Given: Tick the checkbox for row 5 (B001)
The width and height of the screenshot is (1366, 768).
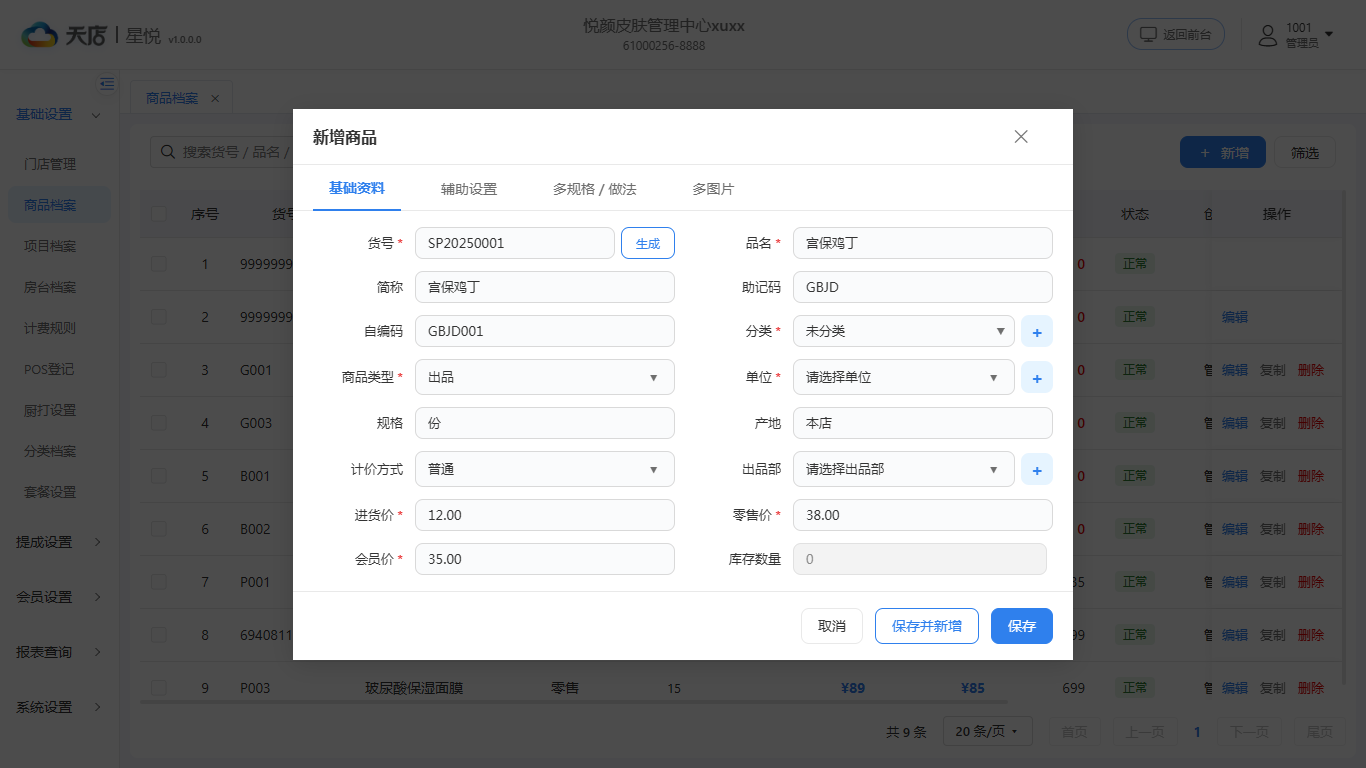Looking at the screenshot, I should tap(159, 476).
